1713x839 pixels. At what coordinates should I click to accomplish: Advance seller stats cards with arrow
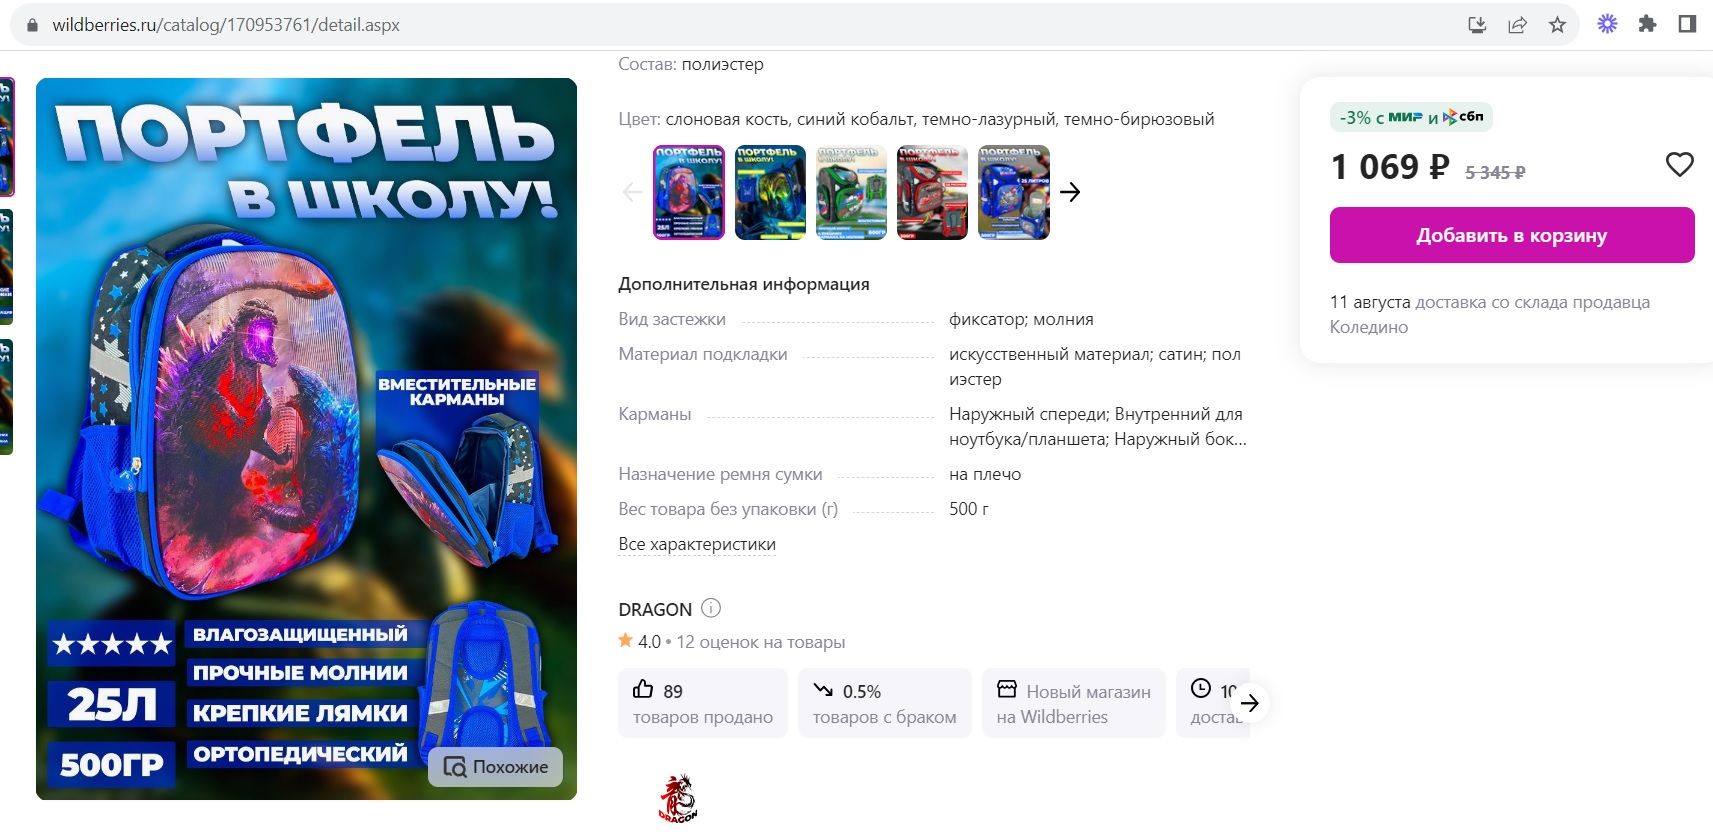pyautogui.click(x=1249, y=703)
